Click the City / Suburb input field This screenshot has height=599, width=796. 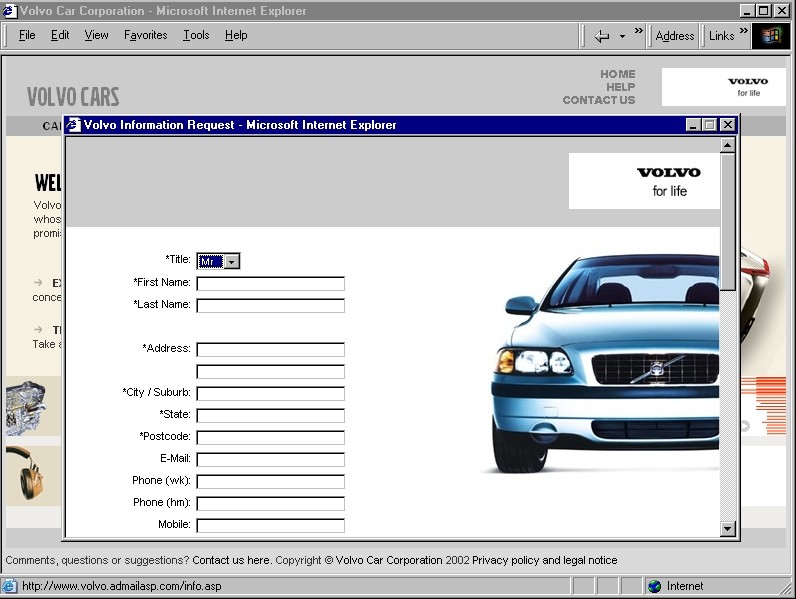pos(271,393)
